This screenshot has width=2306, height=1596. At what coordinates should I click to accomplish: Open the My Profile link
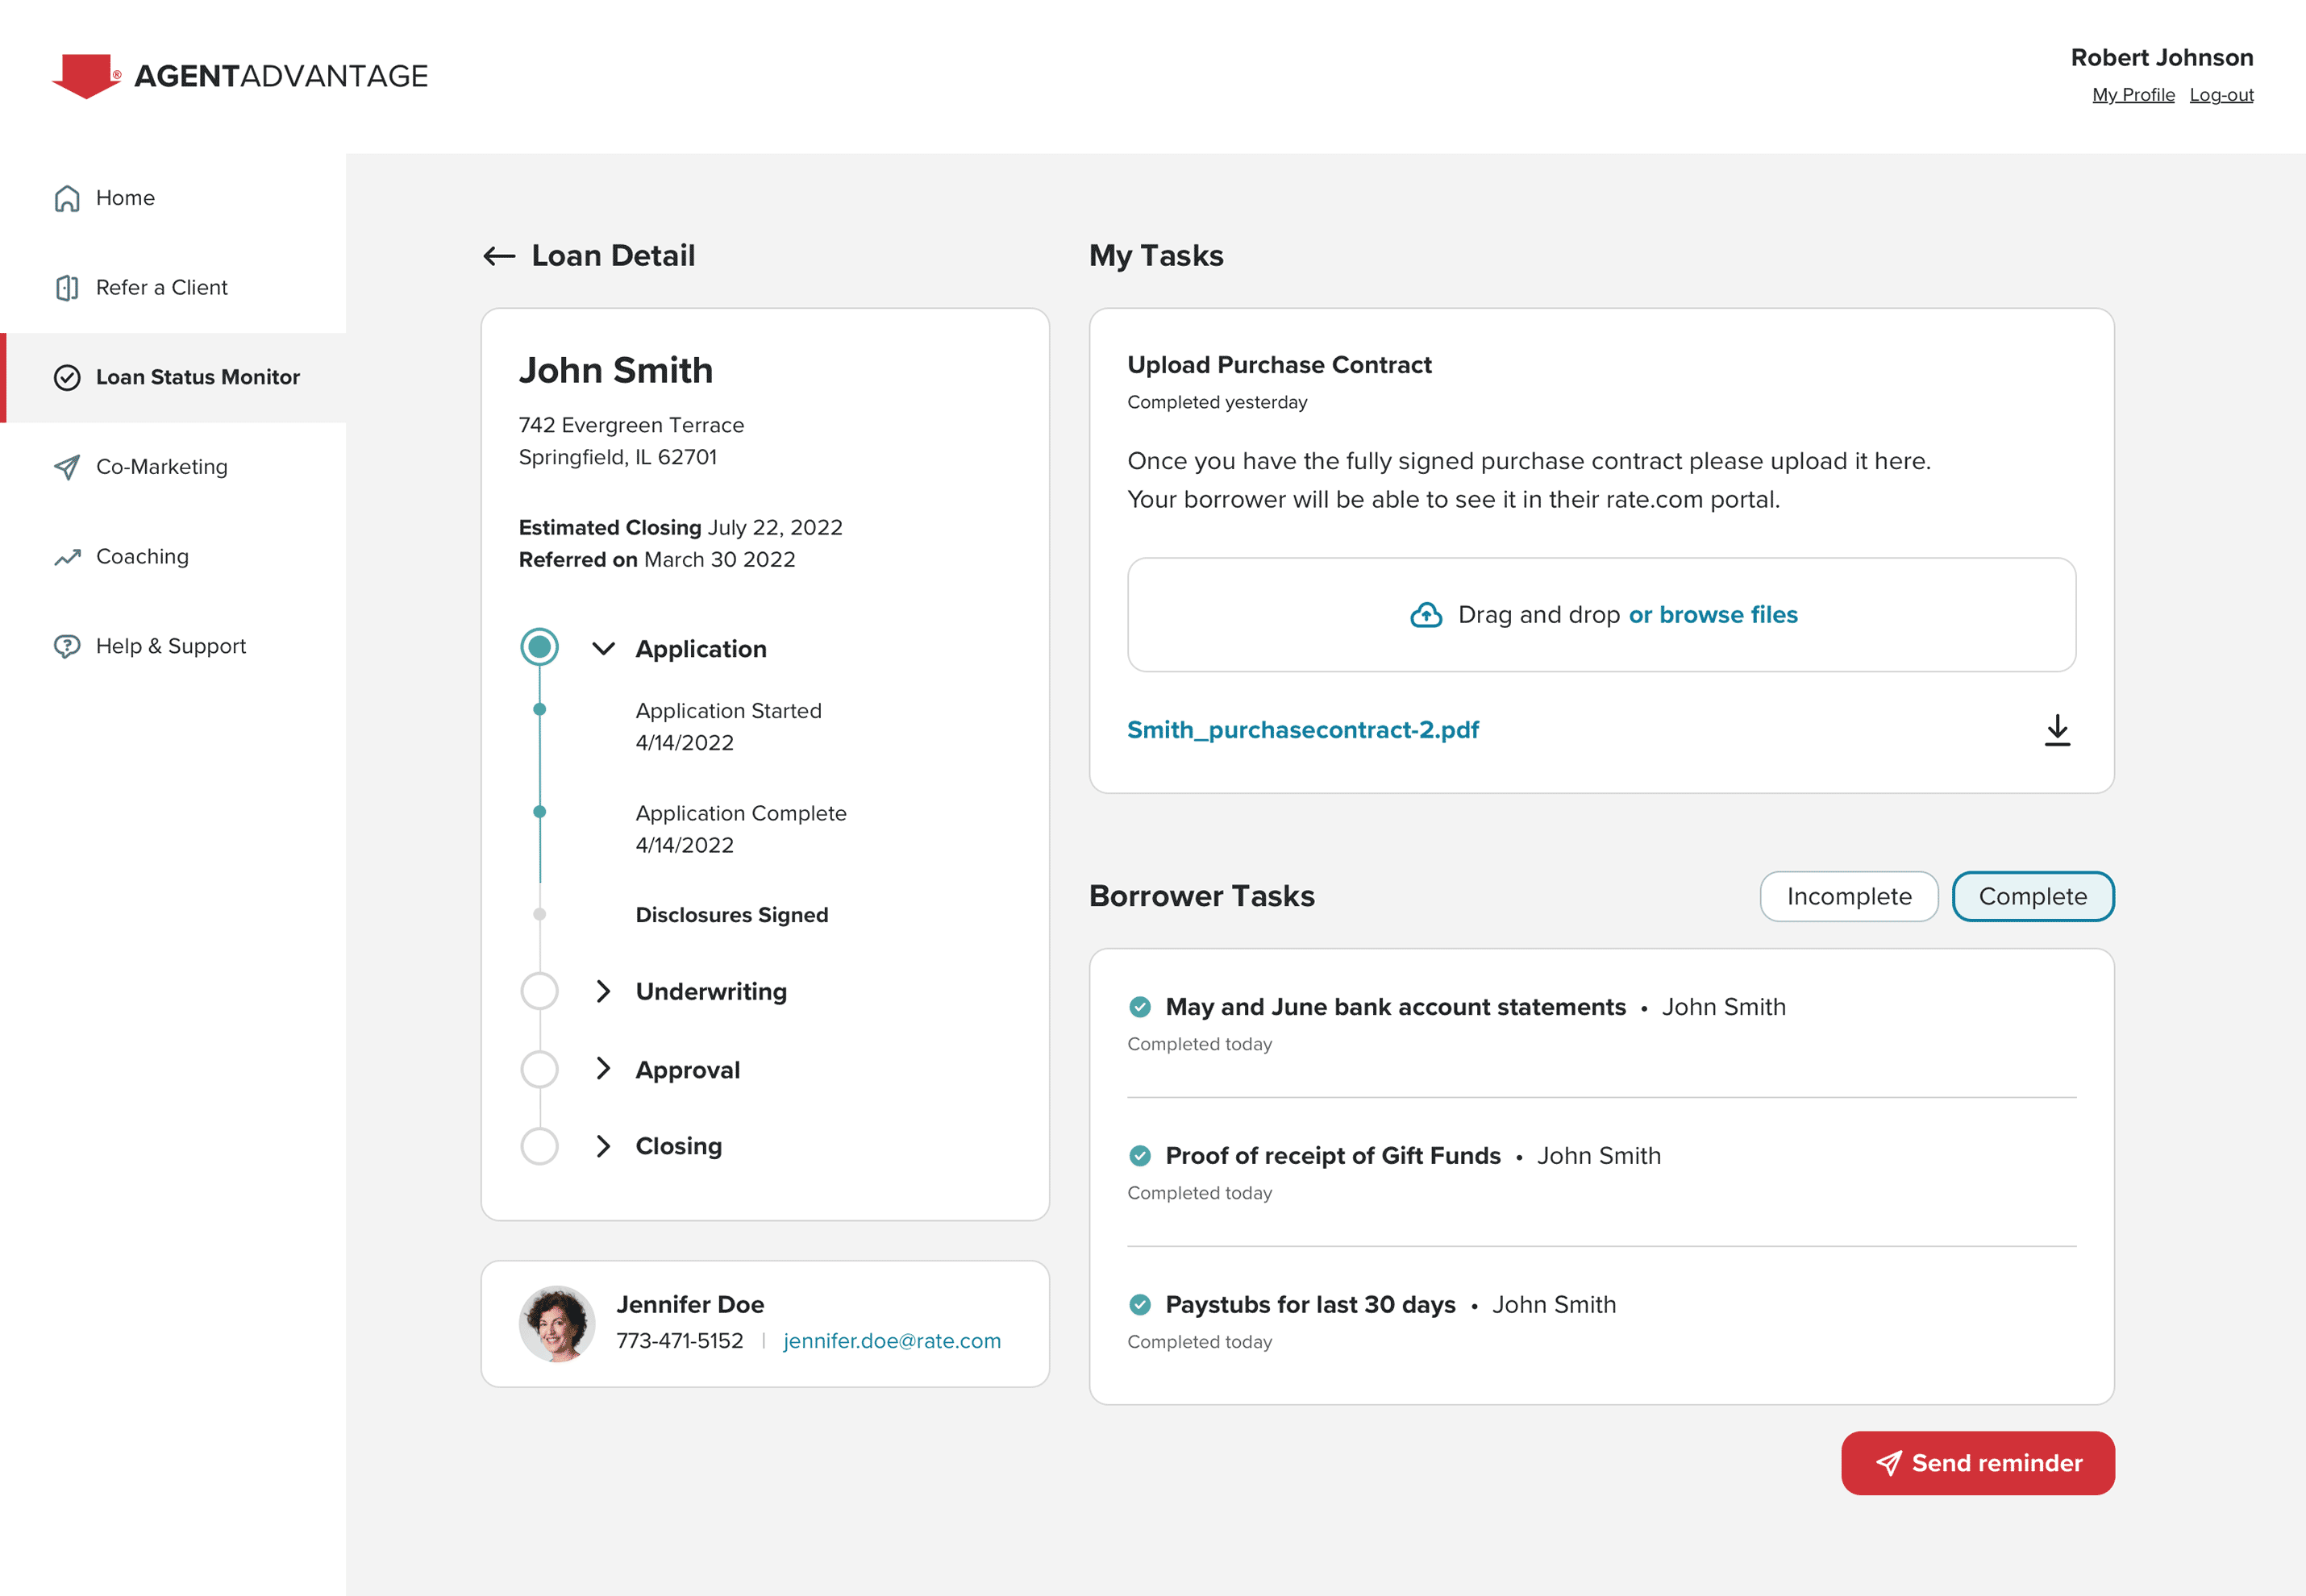pyautogui.click(x=2133, y=95)
